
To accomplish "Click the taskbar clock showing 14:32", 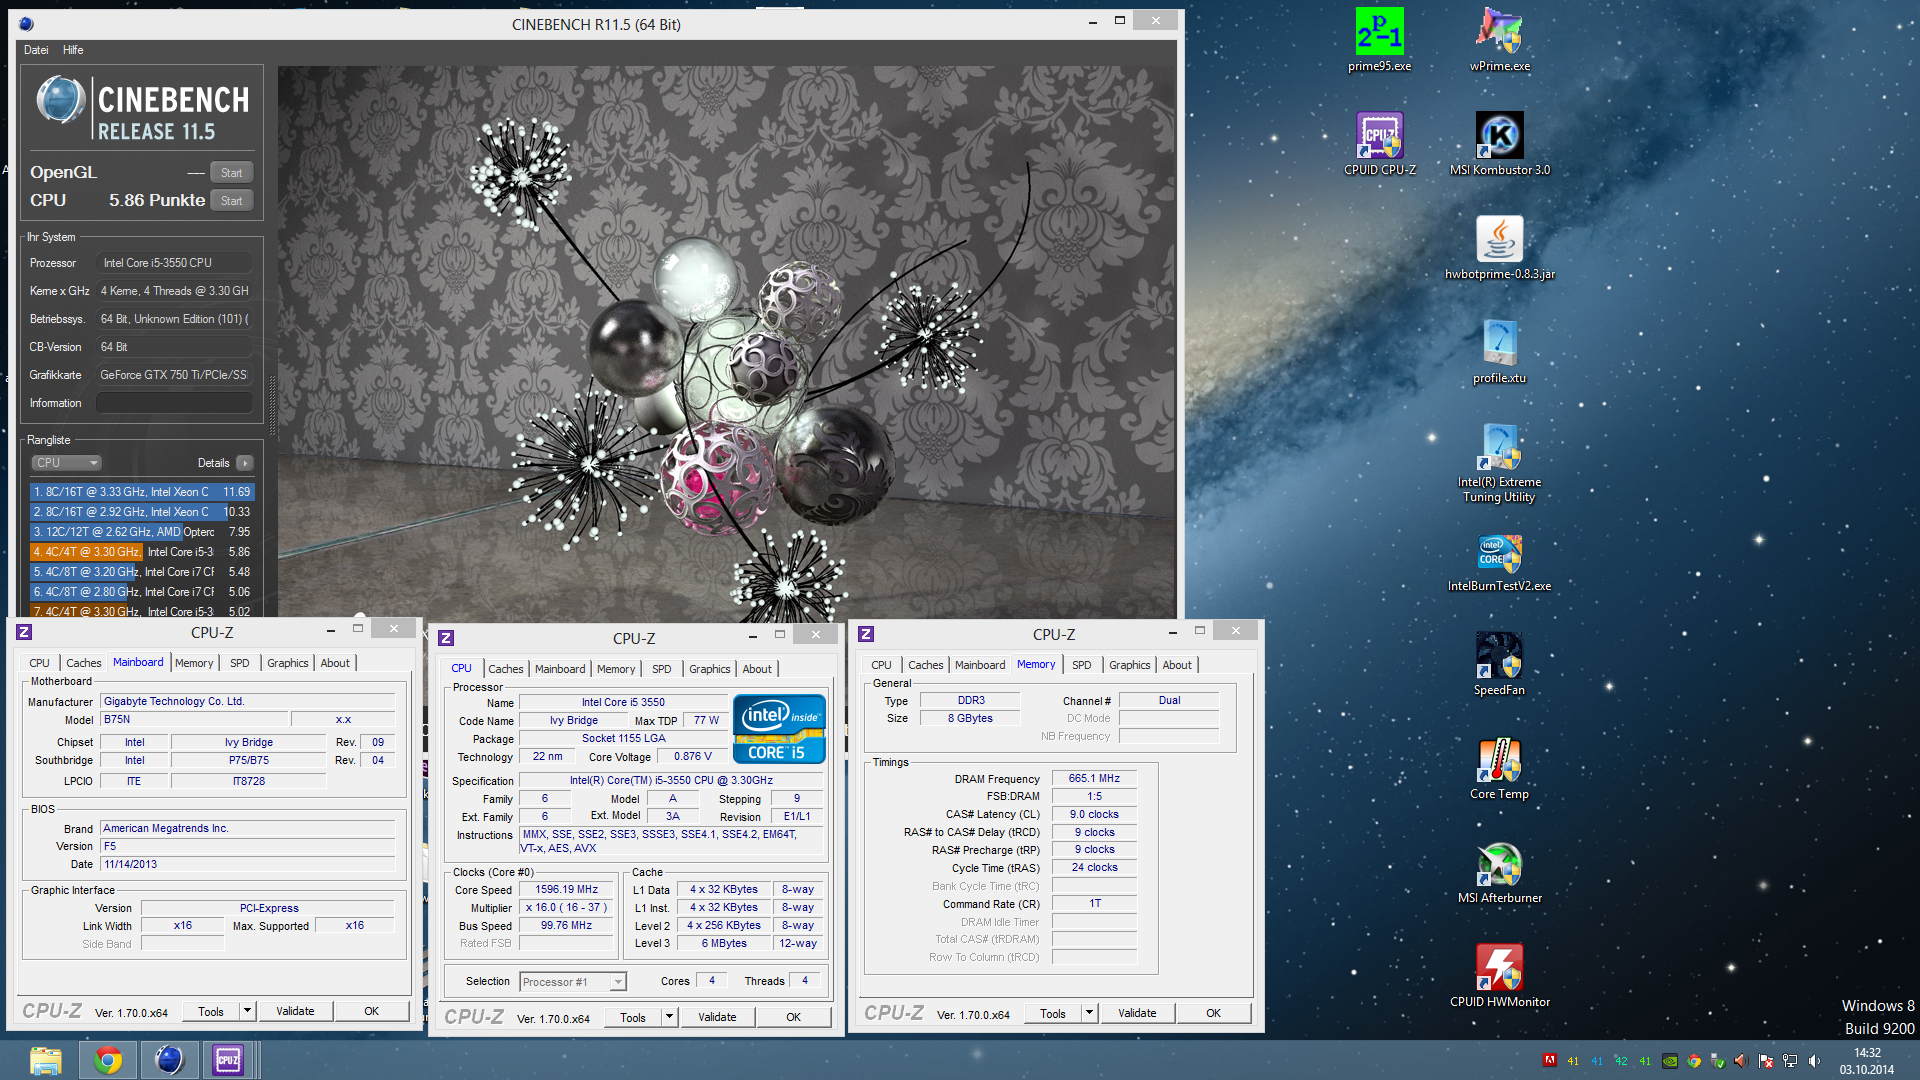I will (x=1866, y=1061).
